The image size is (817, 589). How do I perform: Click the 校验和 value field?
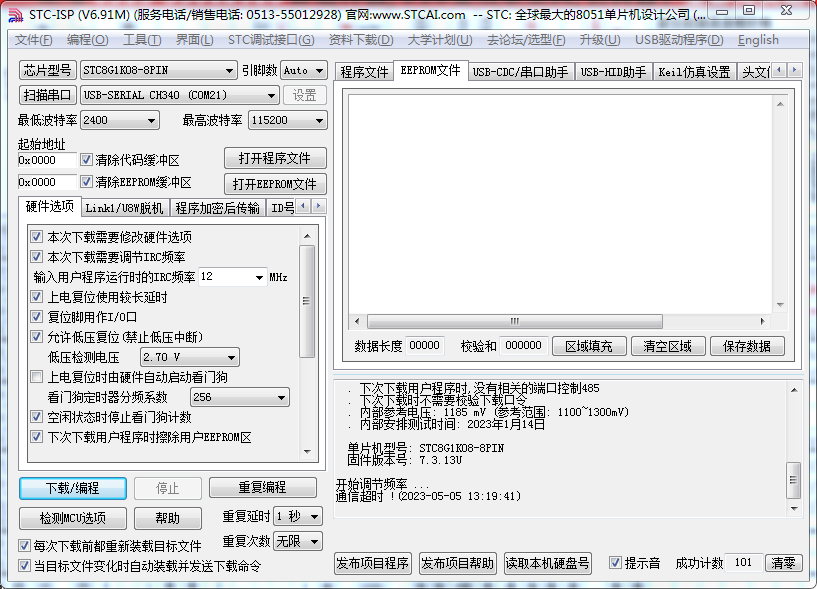(523, 346)
